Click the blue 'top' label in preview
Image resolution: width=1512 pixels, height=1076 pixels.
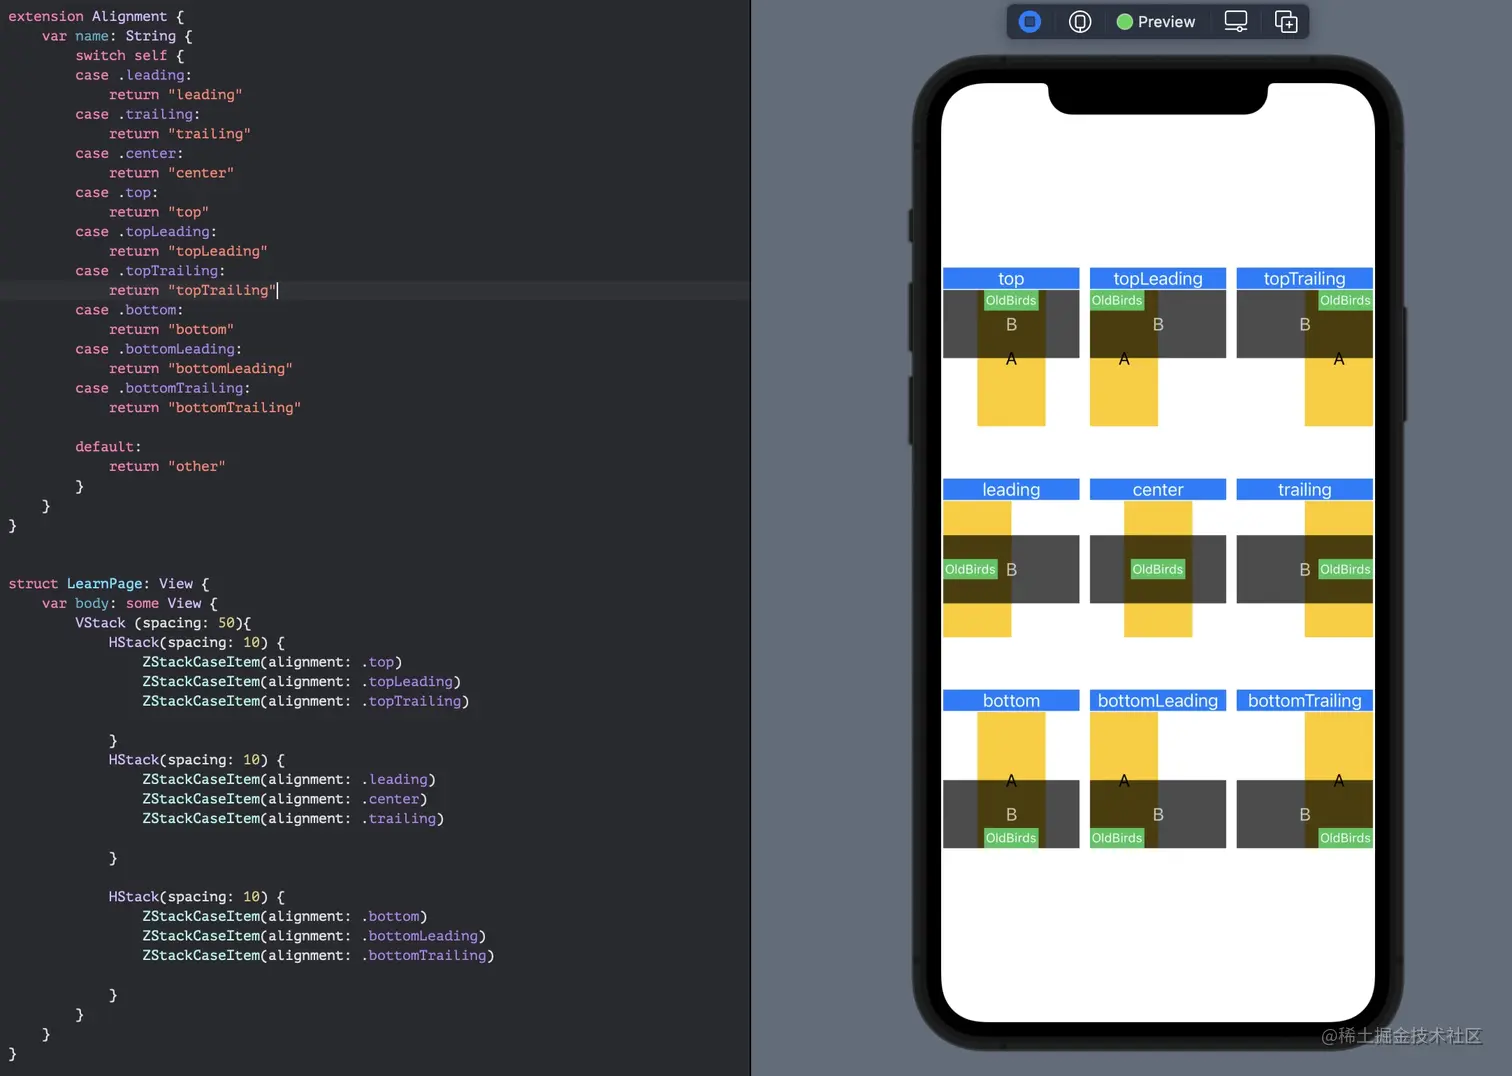point(1011,278)
